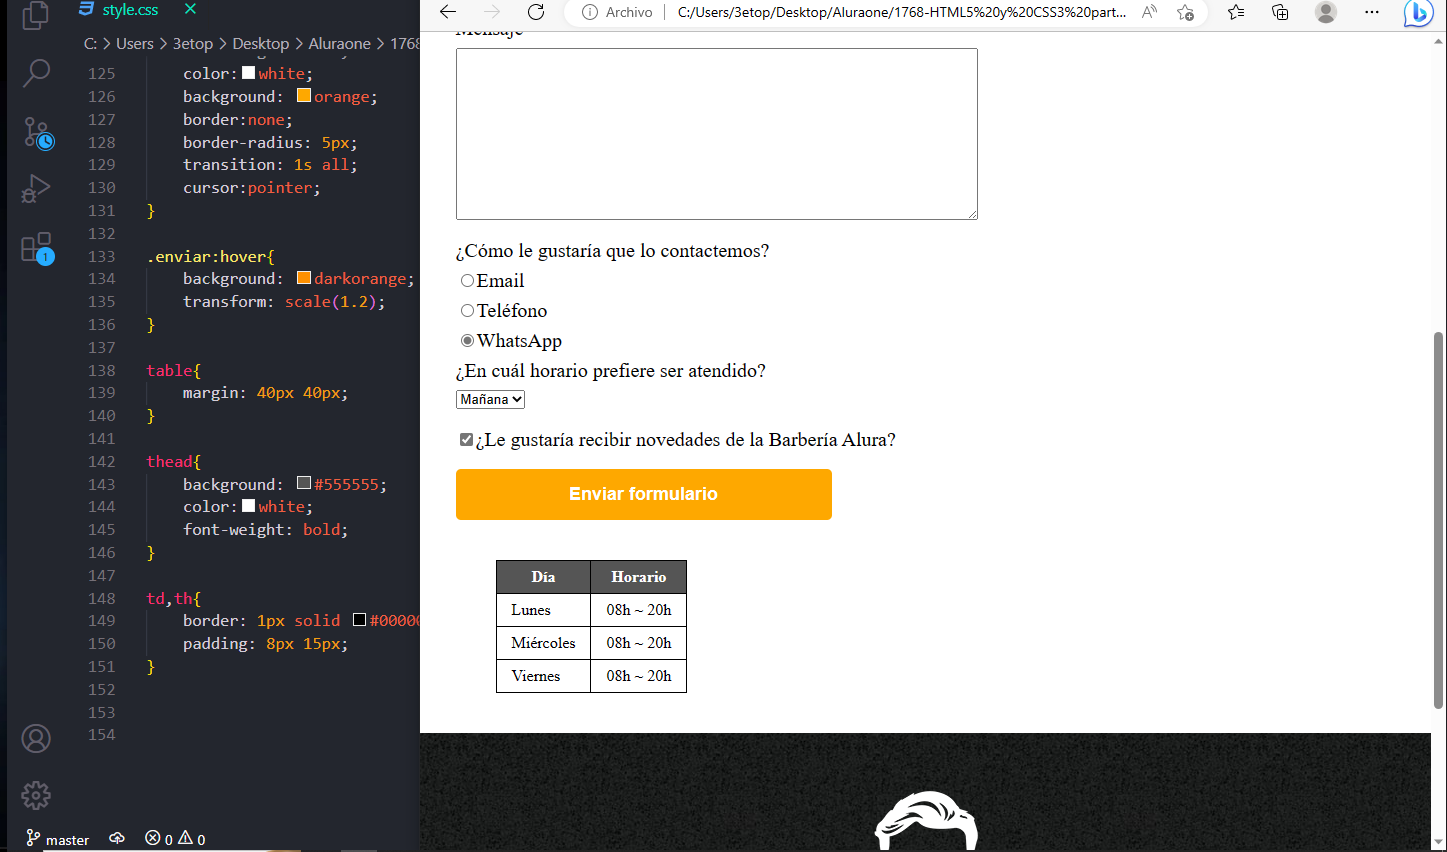Open the errors and warnings panel
The width and height of the screenshot is (1447, 852).
click(175, 839)
